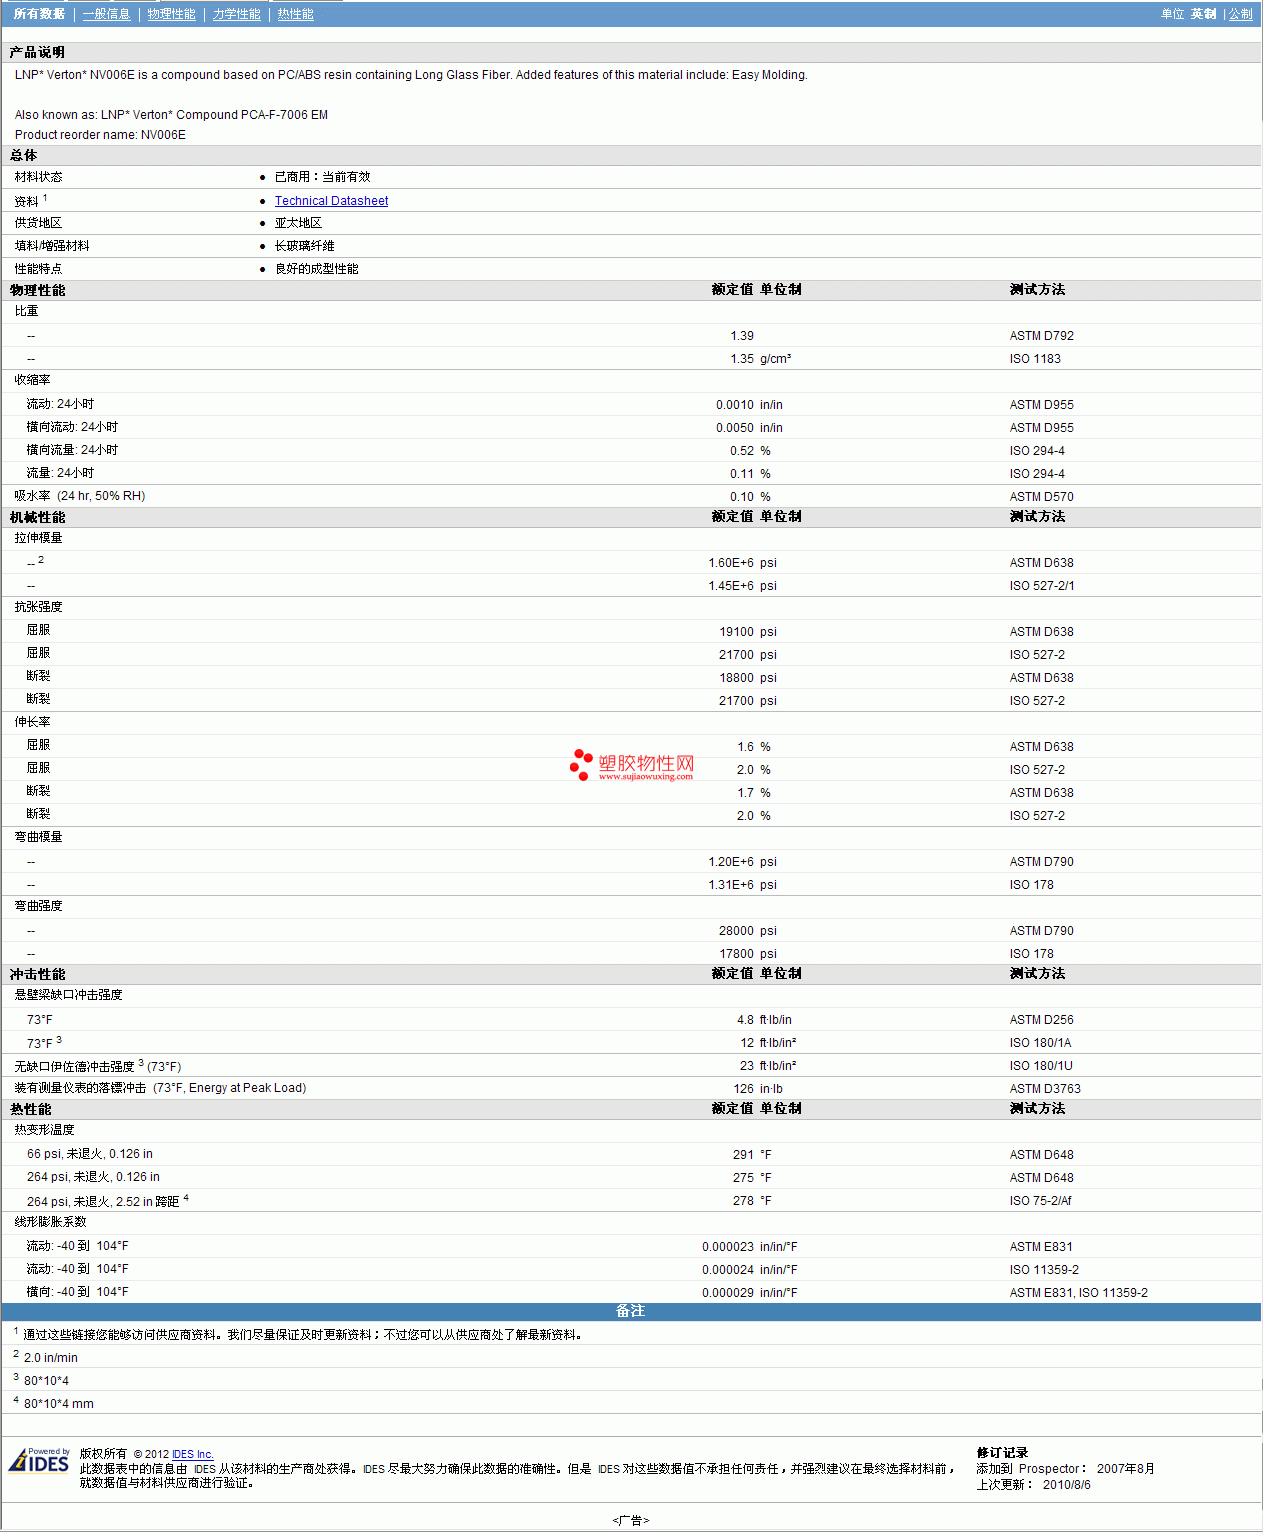Viewport: 1263px width, 1532px height.
Task: Switch to the 一般信息 tab
Action: coord(106,14)
